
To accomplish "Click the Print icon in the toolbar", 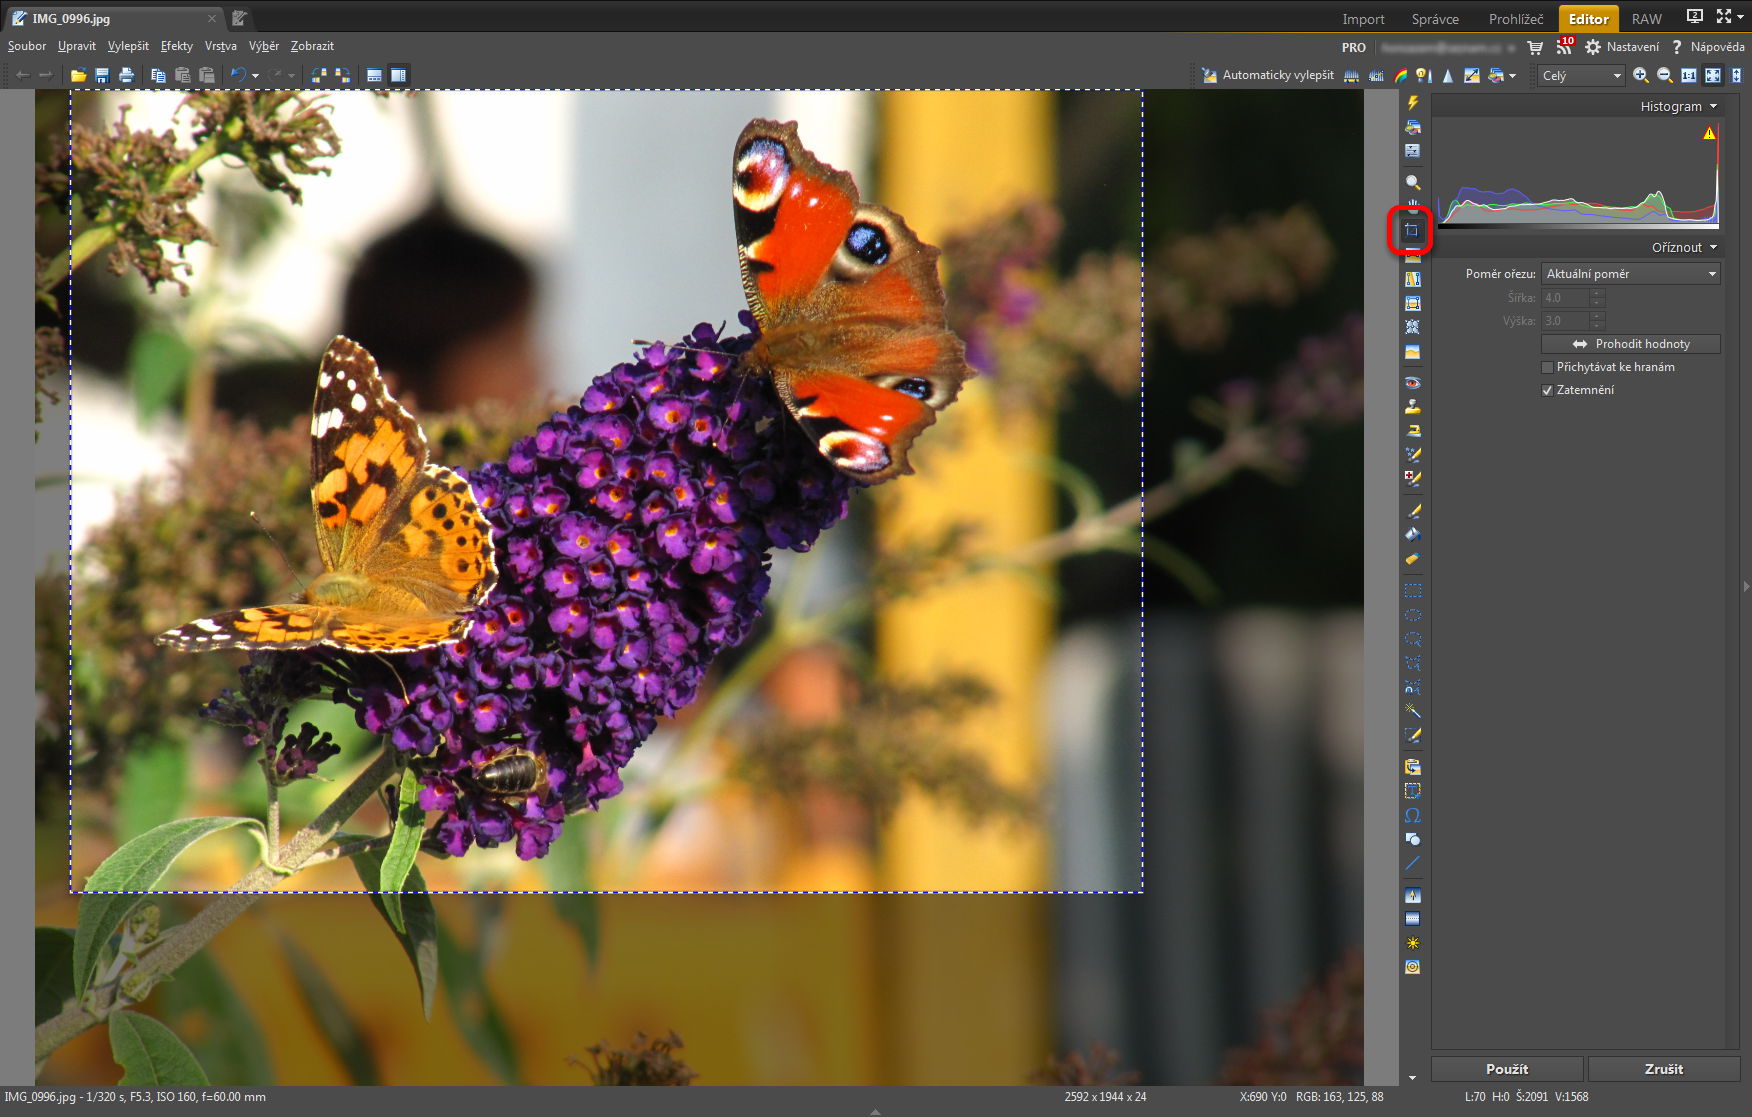I will click(126, 75).
